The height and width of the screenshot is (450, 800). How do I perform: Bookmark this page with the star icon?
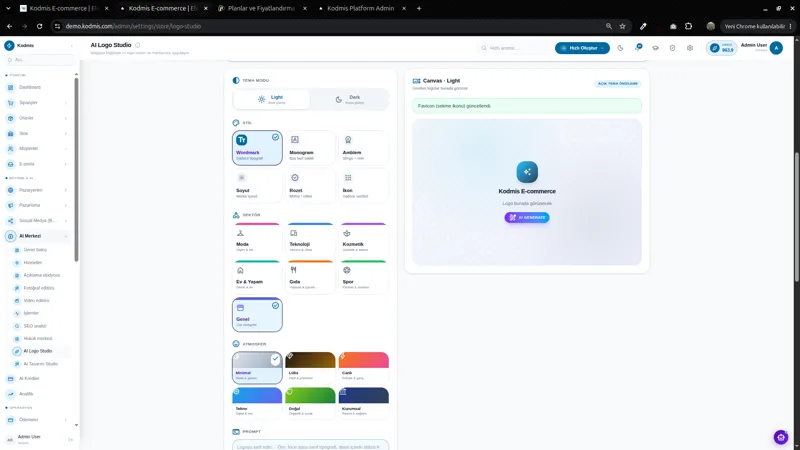pyautogui.click(x=622, y=26)
